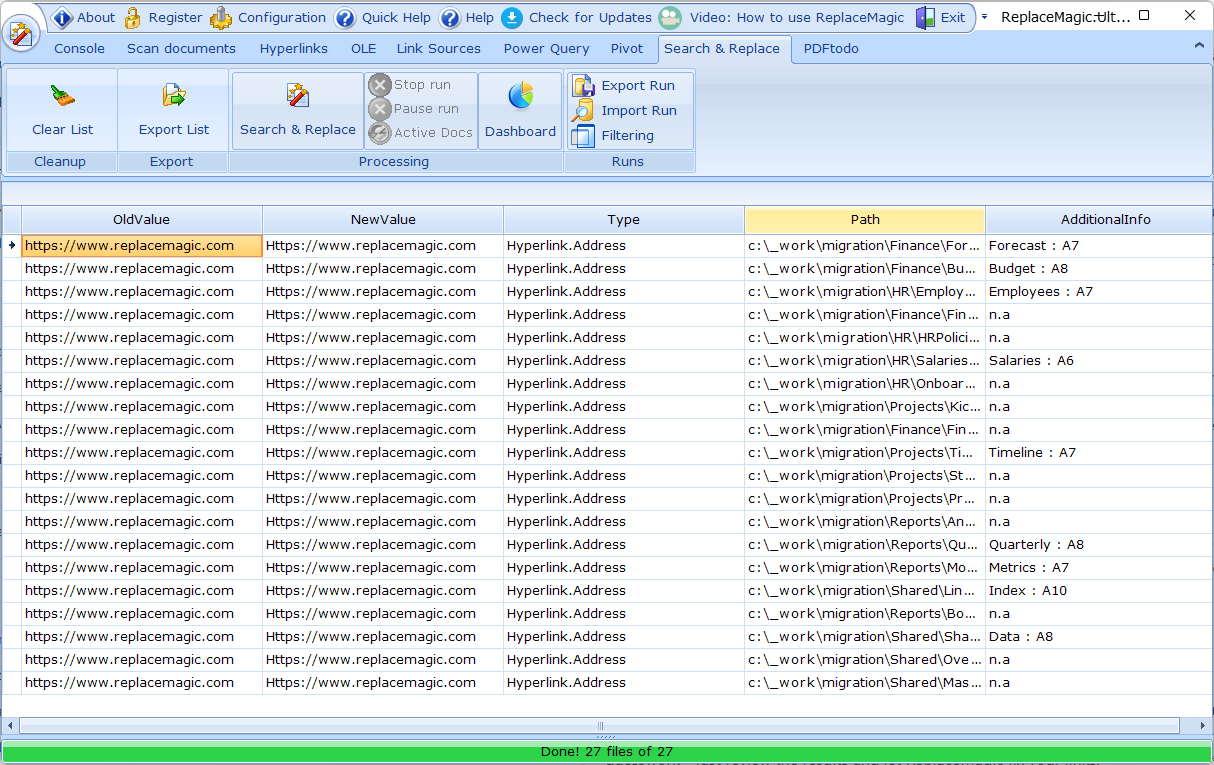
Task: Select the 'Employees : A7' cell
Action: pos(1099,292)
